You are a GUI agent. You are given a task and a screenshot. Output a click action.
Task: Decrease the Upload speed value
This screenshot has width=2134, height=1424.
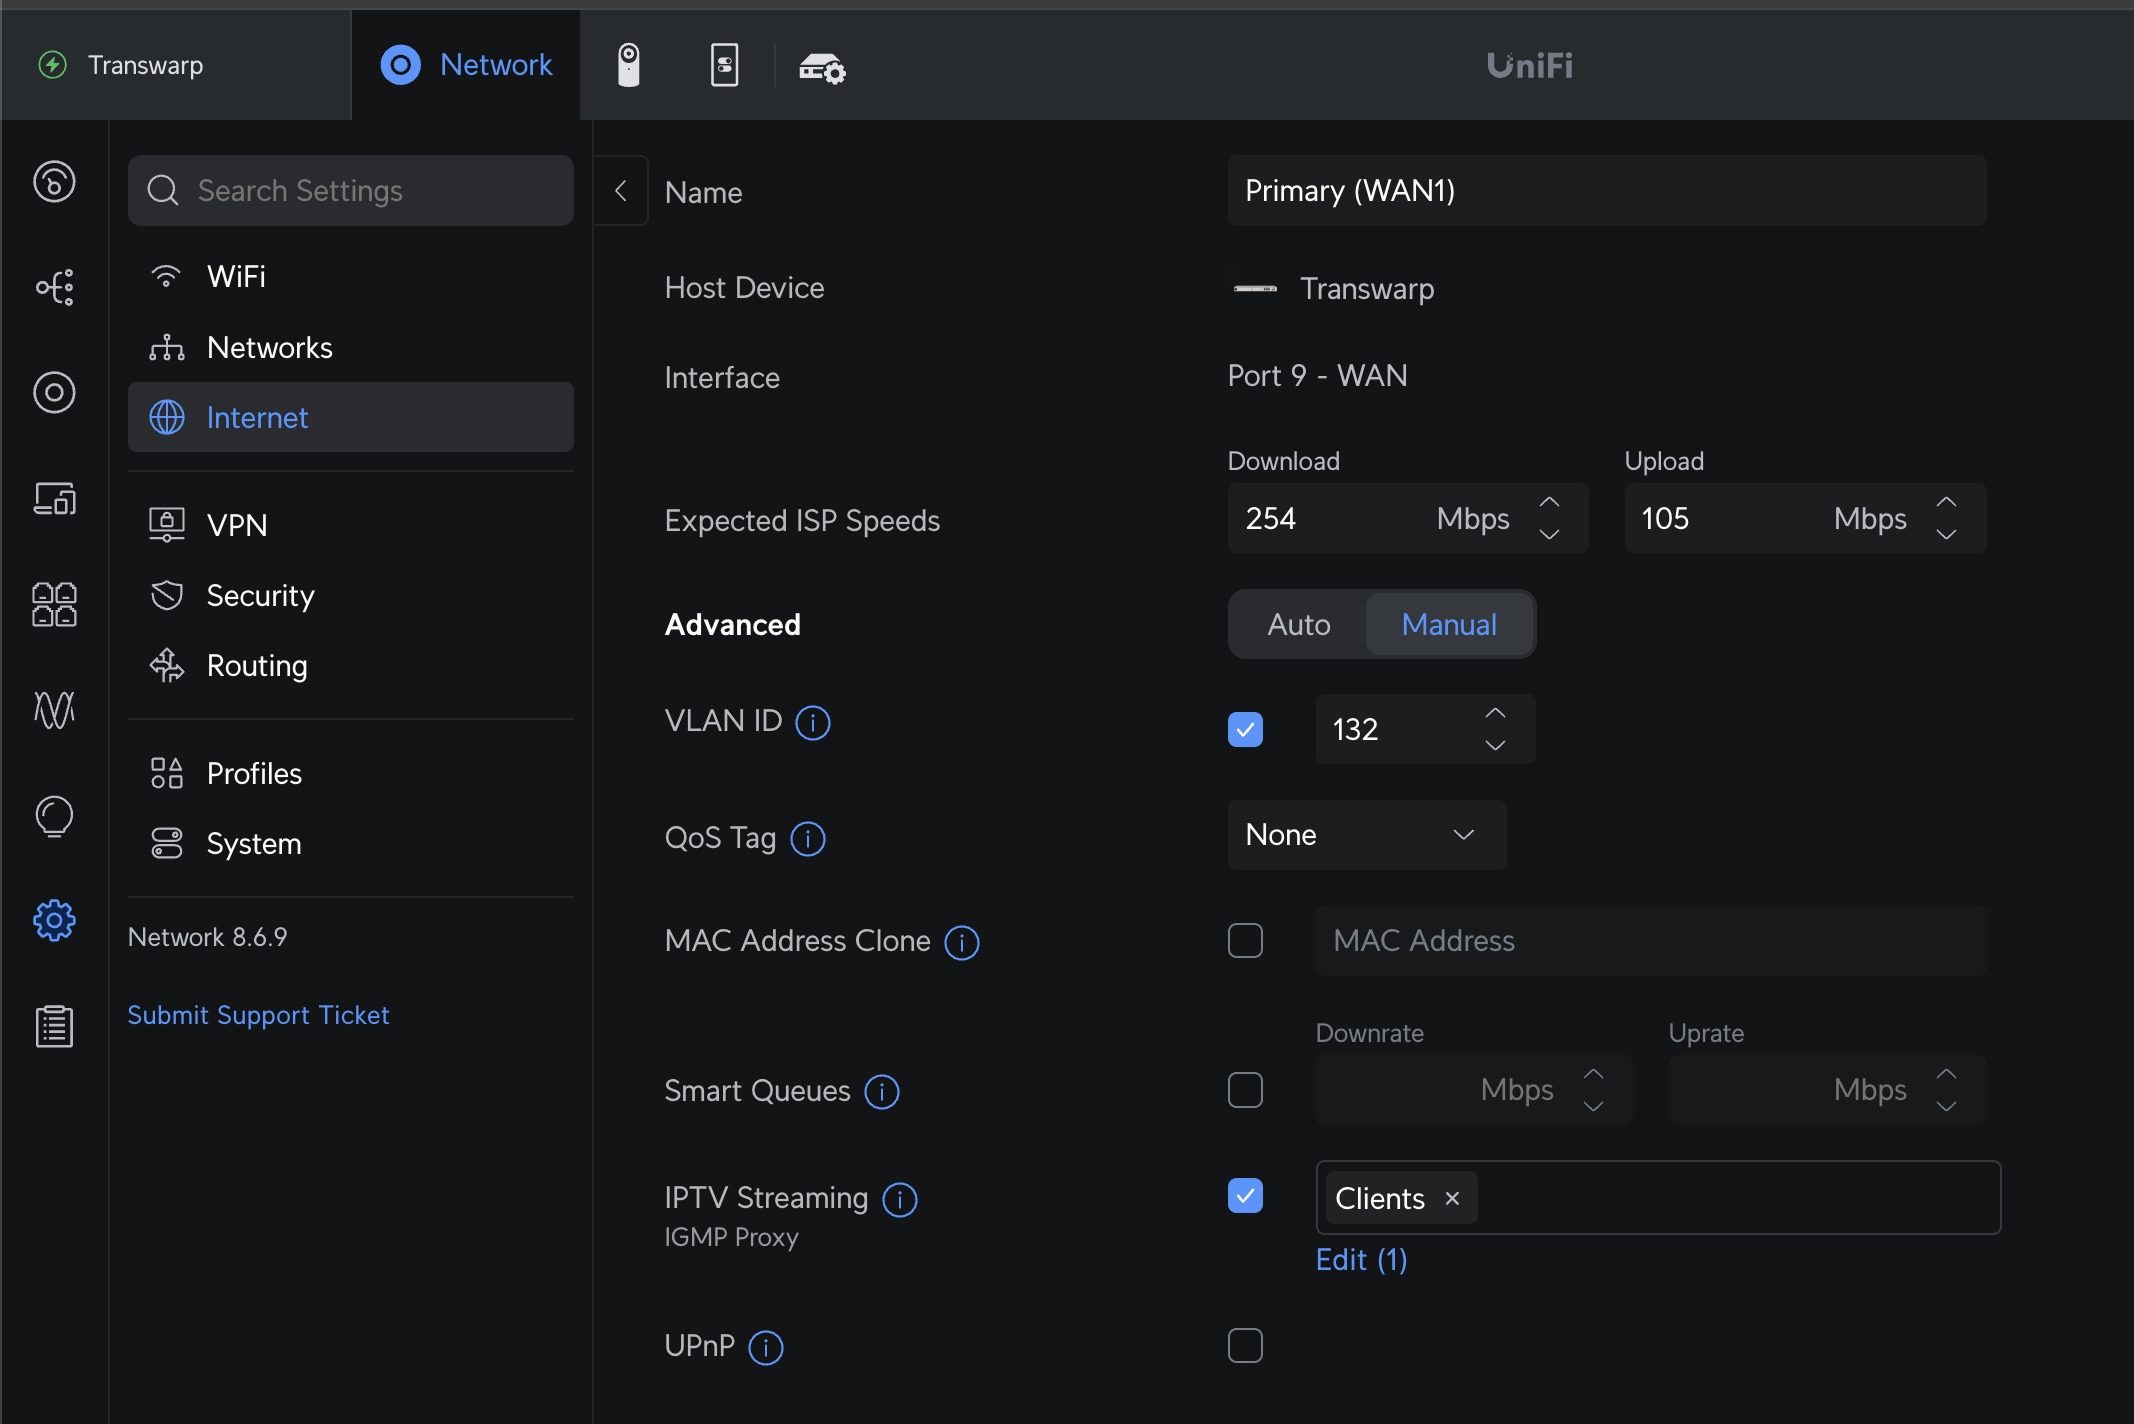click(1946, 534)
